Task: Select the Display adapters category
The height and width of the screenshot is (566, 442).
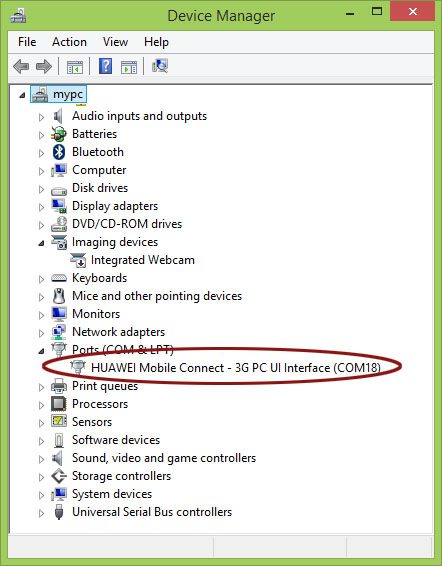Action: 115,206
